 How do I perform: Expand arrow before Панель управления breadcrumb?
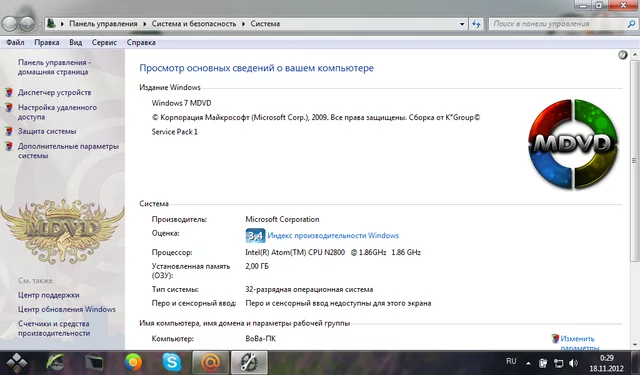pos(62,24)
